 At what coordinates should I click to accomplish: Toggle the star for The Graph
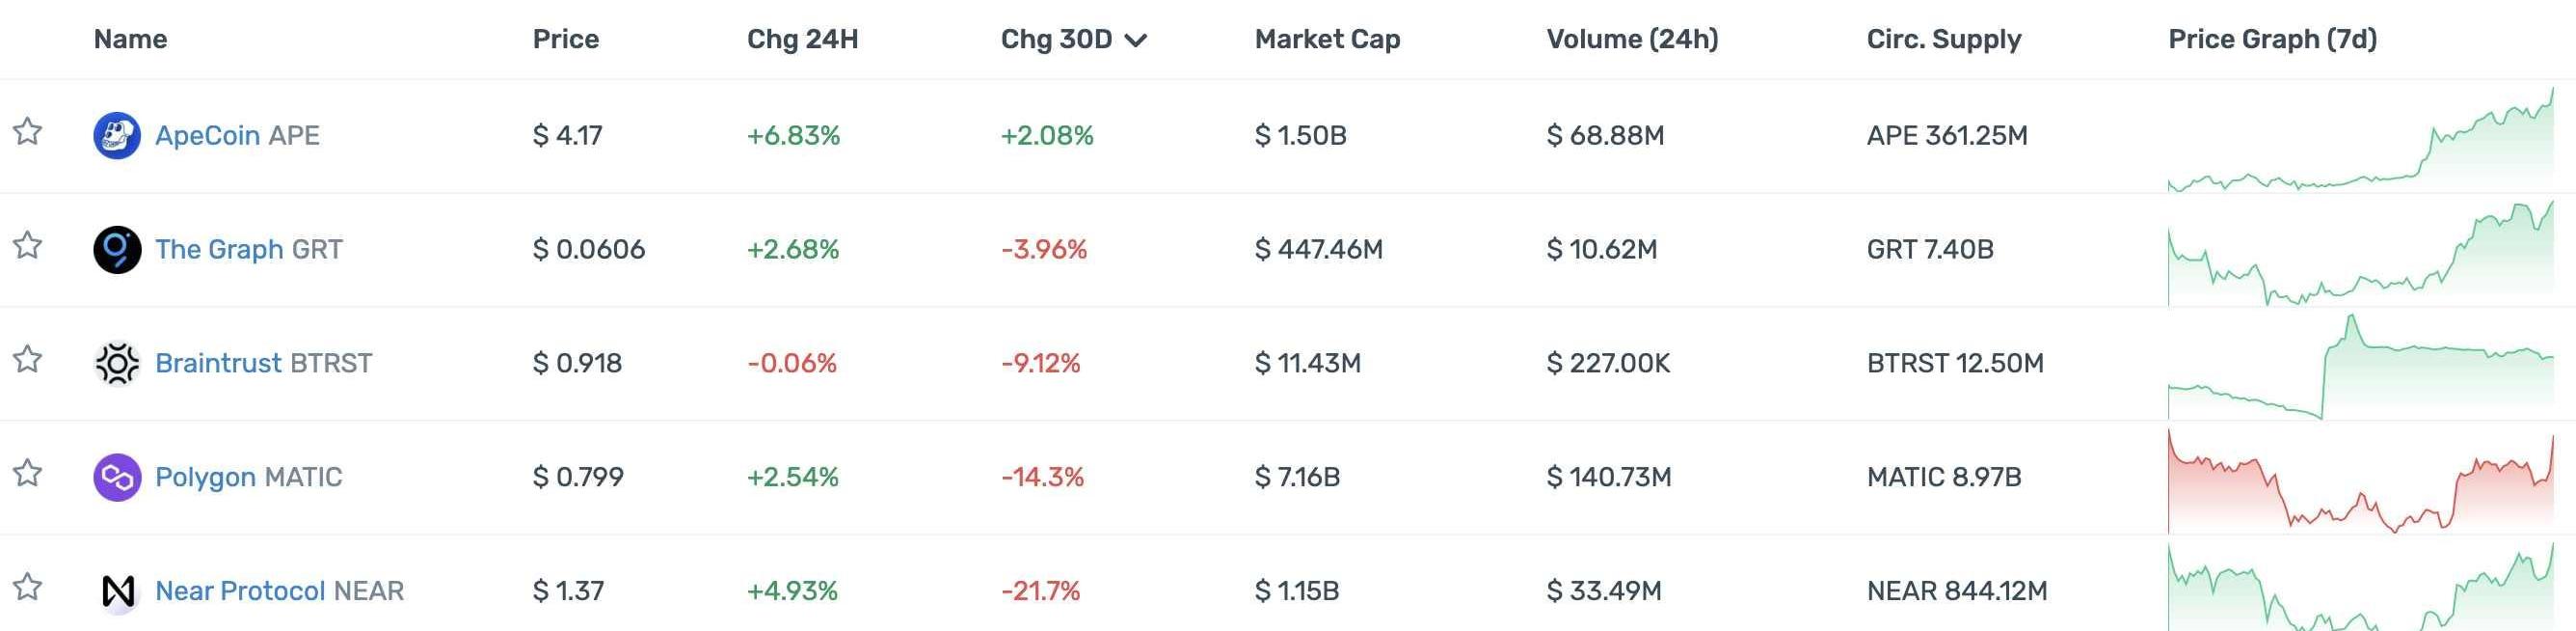point(28,246)
